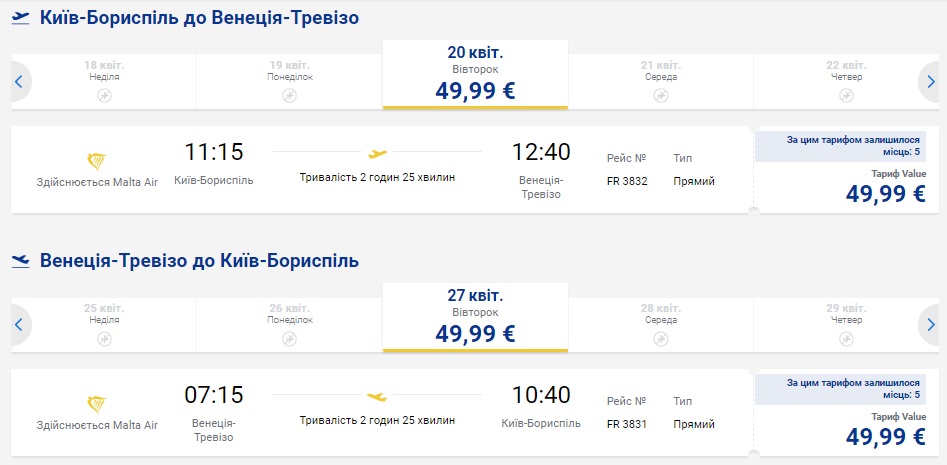This screenshot has width=947, height=465.
Task: Choose the 22 квіт. Четвер date
Action: click(846, 71)
